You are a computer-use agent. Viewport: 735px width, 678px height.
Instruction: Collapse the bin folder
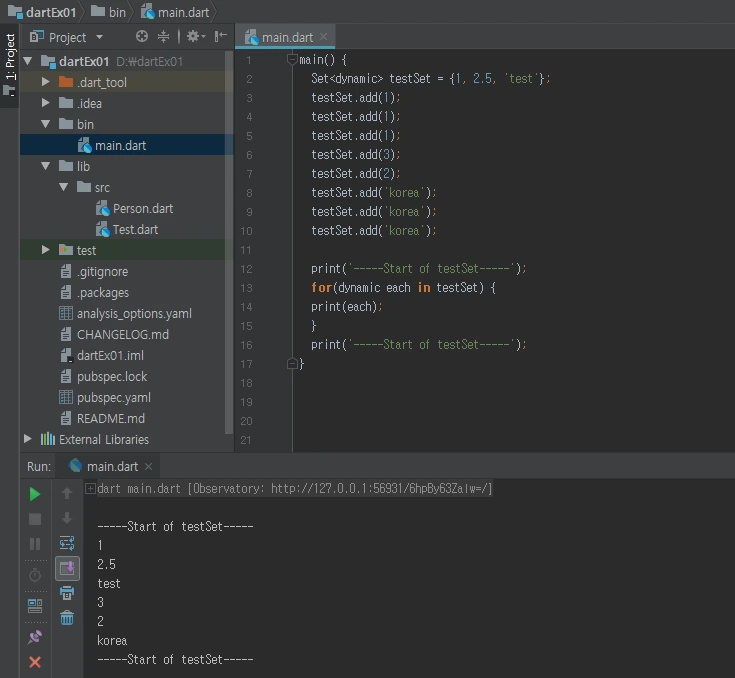coord(45,124)
